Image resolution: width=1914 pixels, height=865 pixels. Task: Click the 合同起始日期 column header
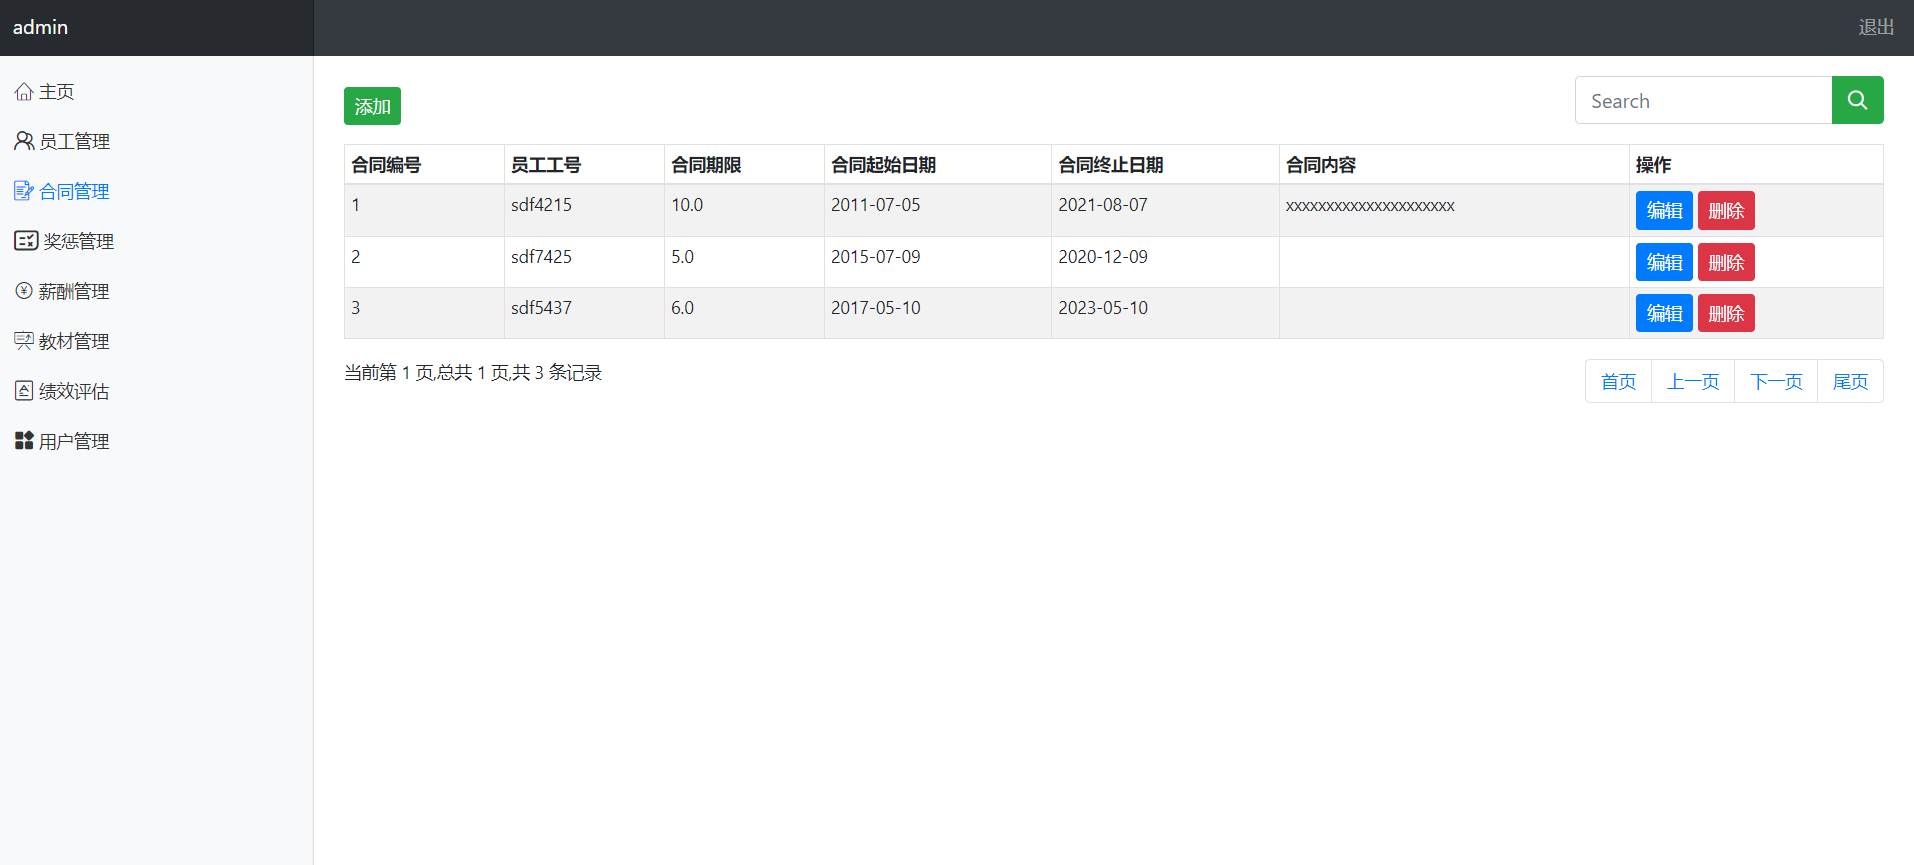pos(938,164)
